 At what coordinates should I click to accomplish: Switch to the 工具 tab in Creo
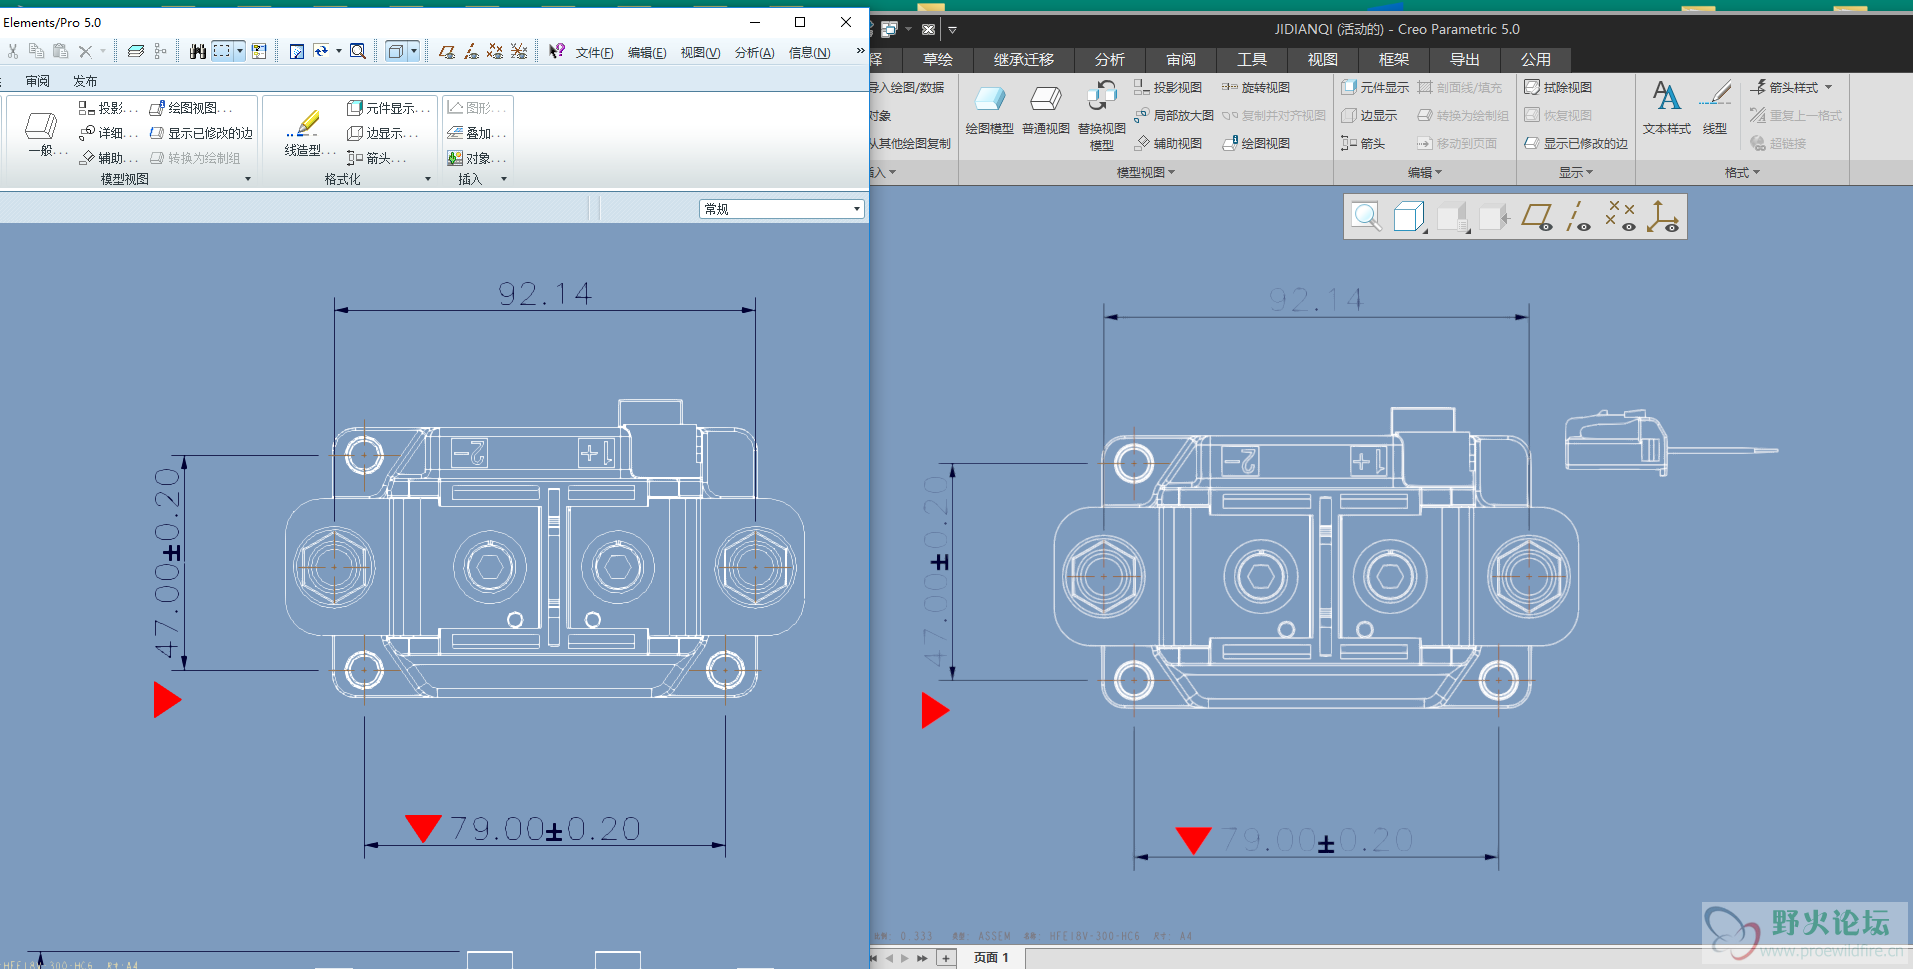(1252, 59)
